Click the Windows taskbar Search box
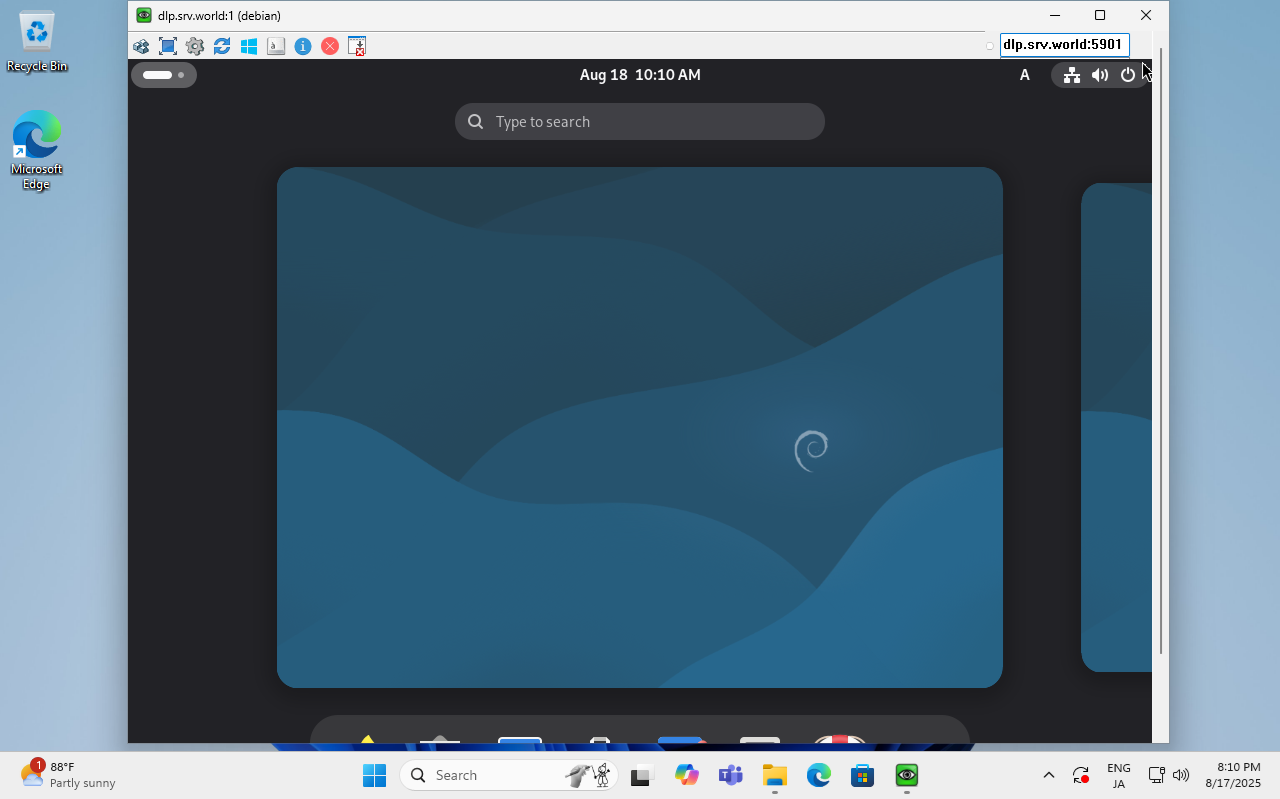Screen dimensions: 1280x799 (508, 775)
